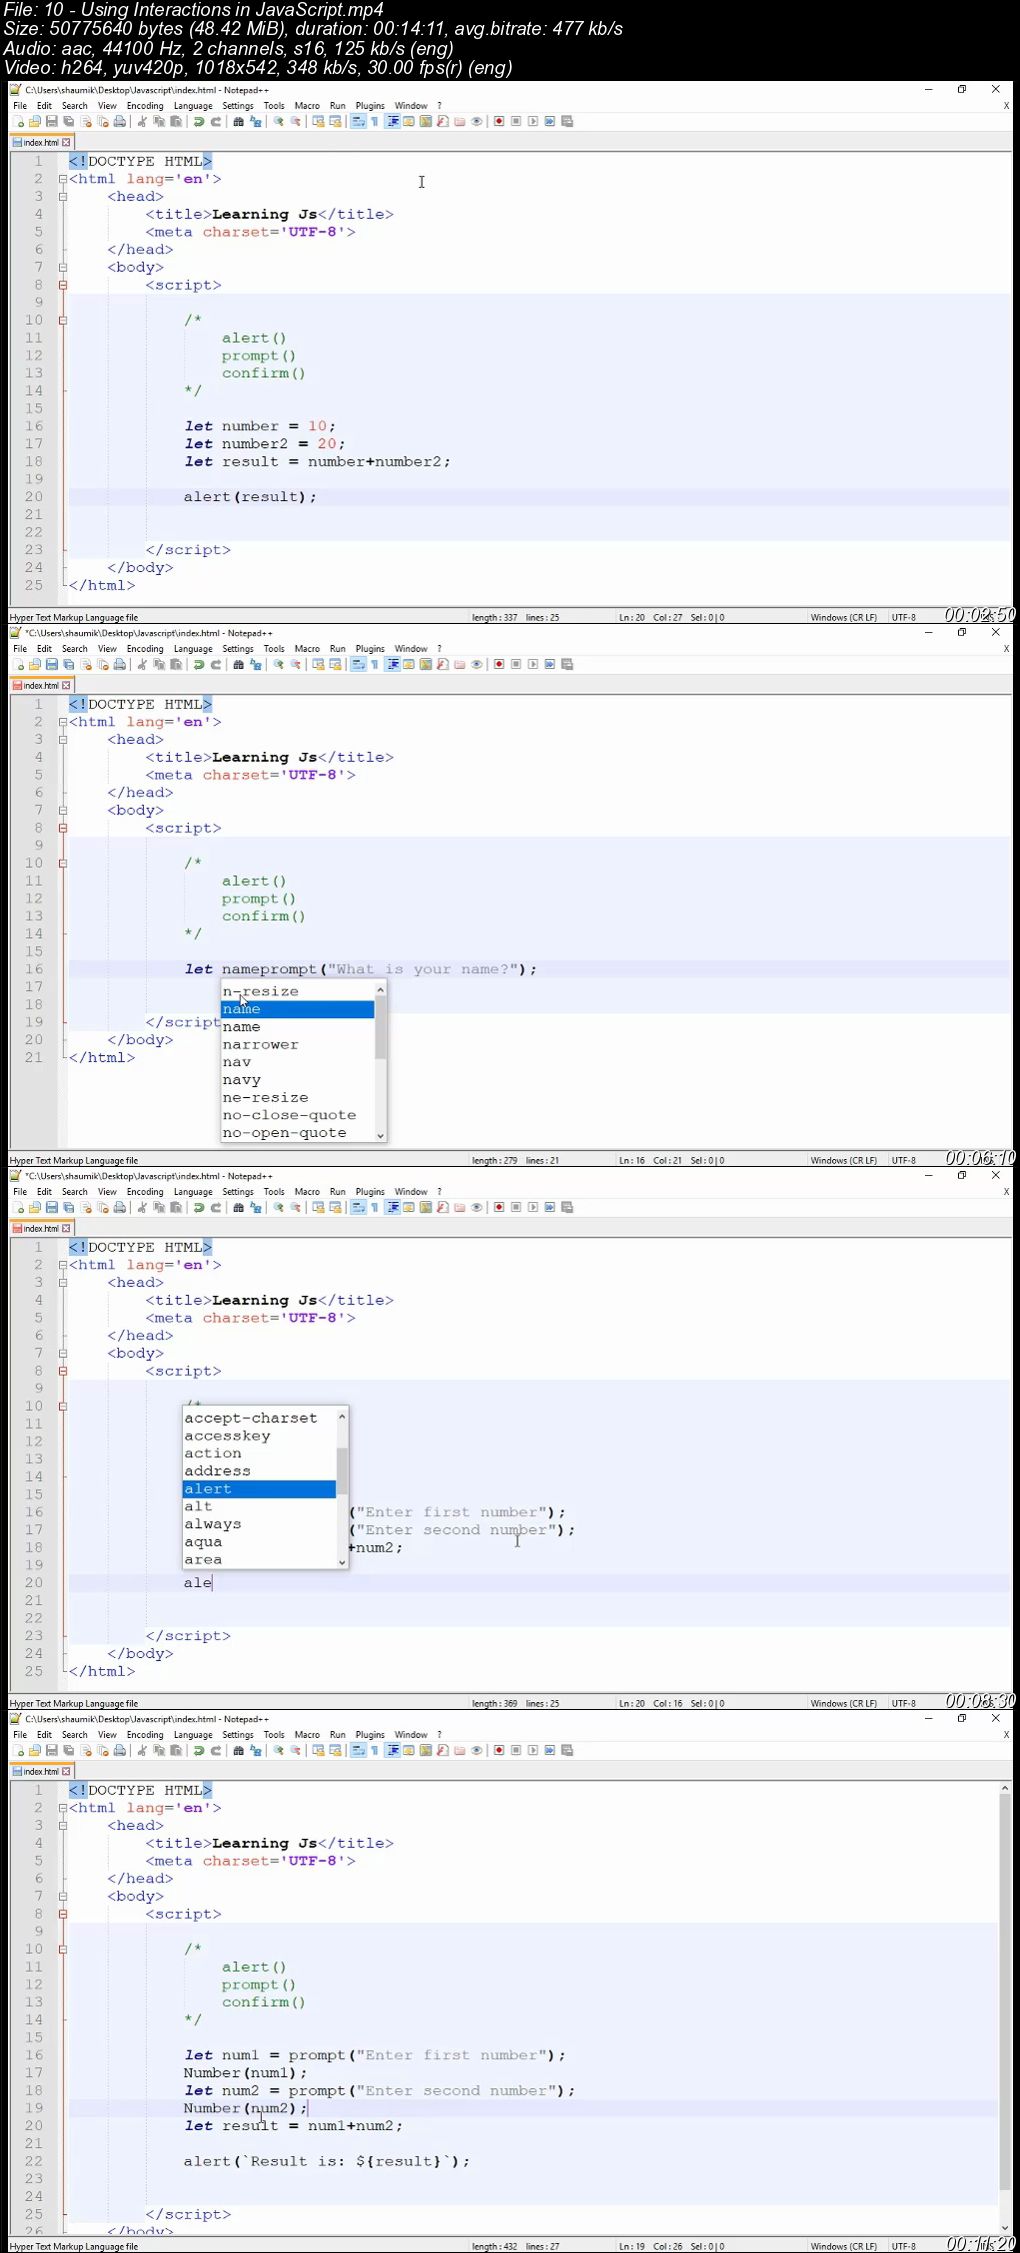Click Run Macro Multiple Times icon in bottom frame
The image size is (1020, 2253).
[550, 1751]
